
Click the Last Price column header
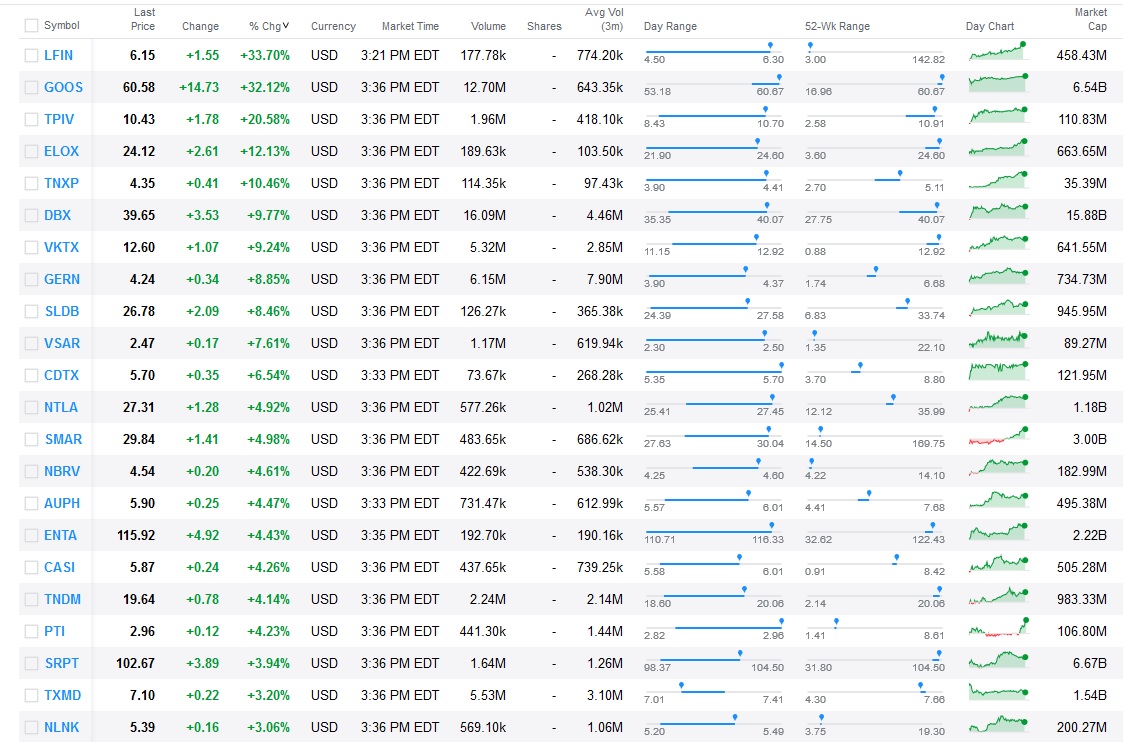coord(143,19)
